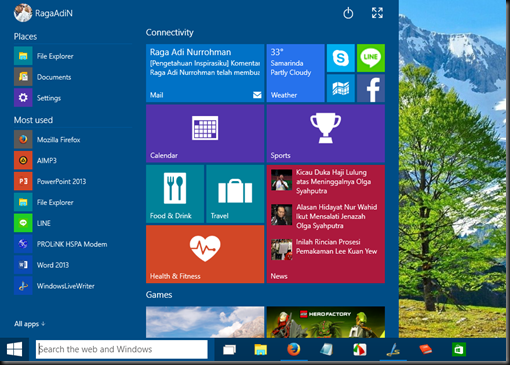Click the Windows Start button
Viewport: 510px width, 365px height.
click(x=15, y=349)
